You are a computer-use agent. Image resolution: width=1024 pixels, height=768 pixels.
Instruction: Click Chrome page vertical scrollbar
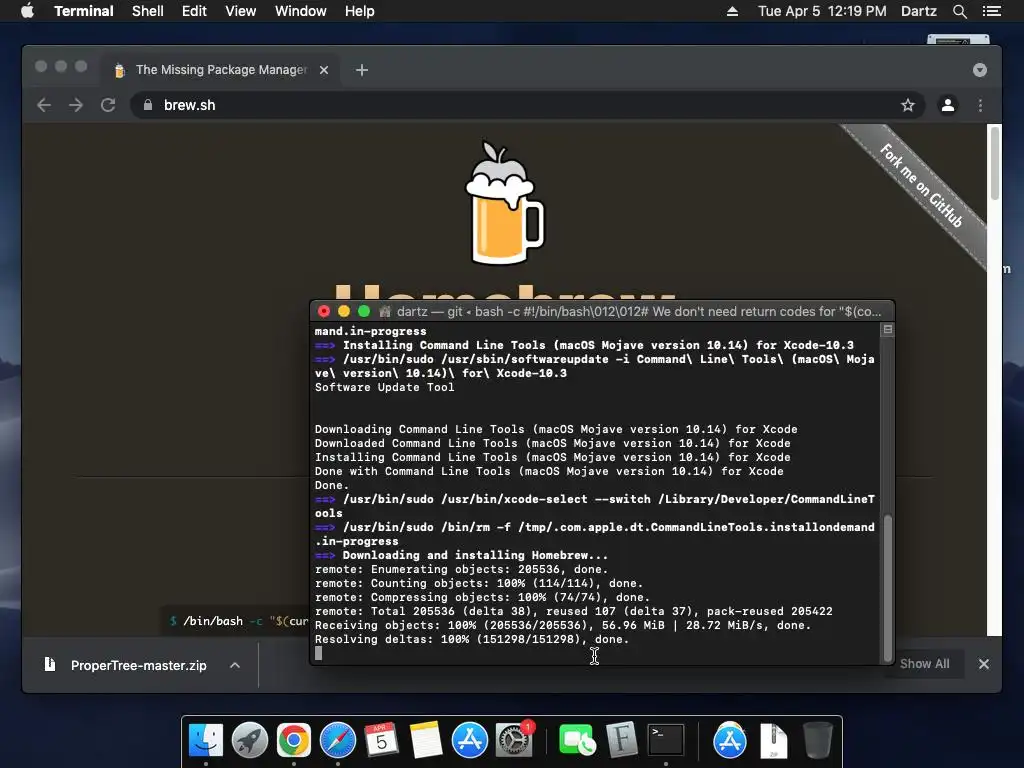coord(994,163)
